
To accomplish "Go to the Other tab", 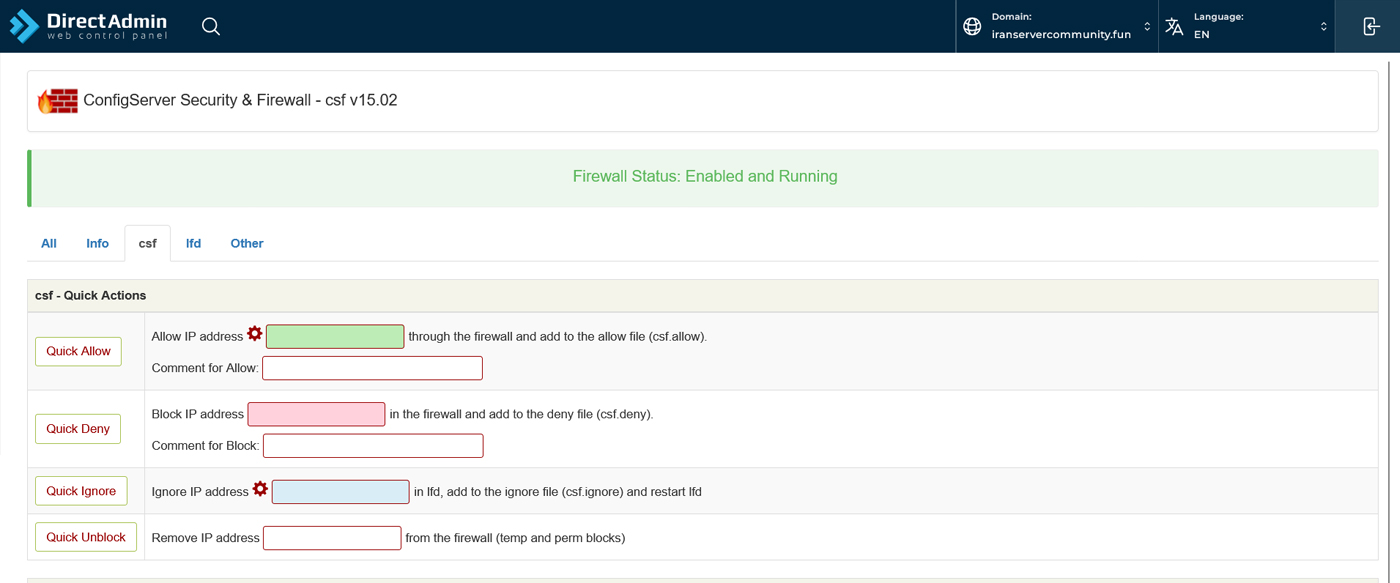I will (x=247, y=243).
